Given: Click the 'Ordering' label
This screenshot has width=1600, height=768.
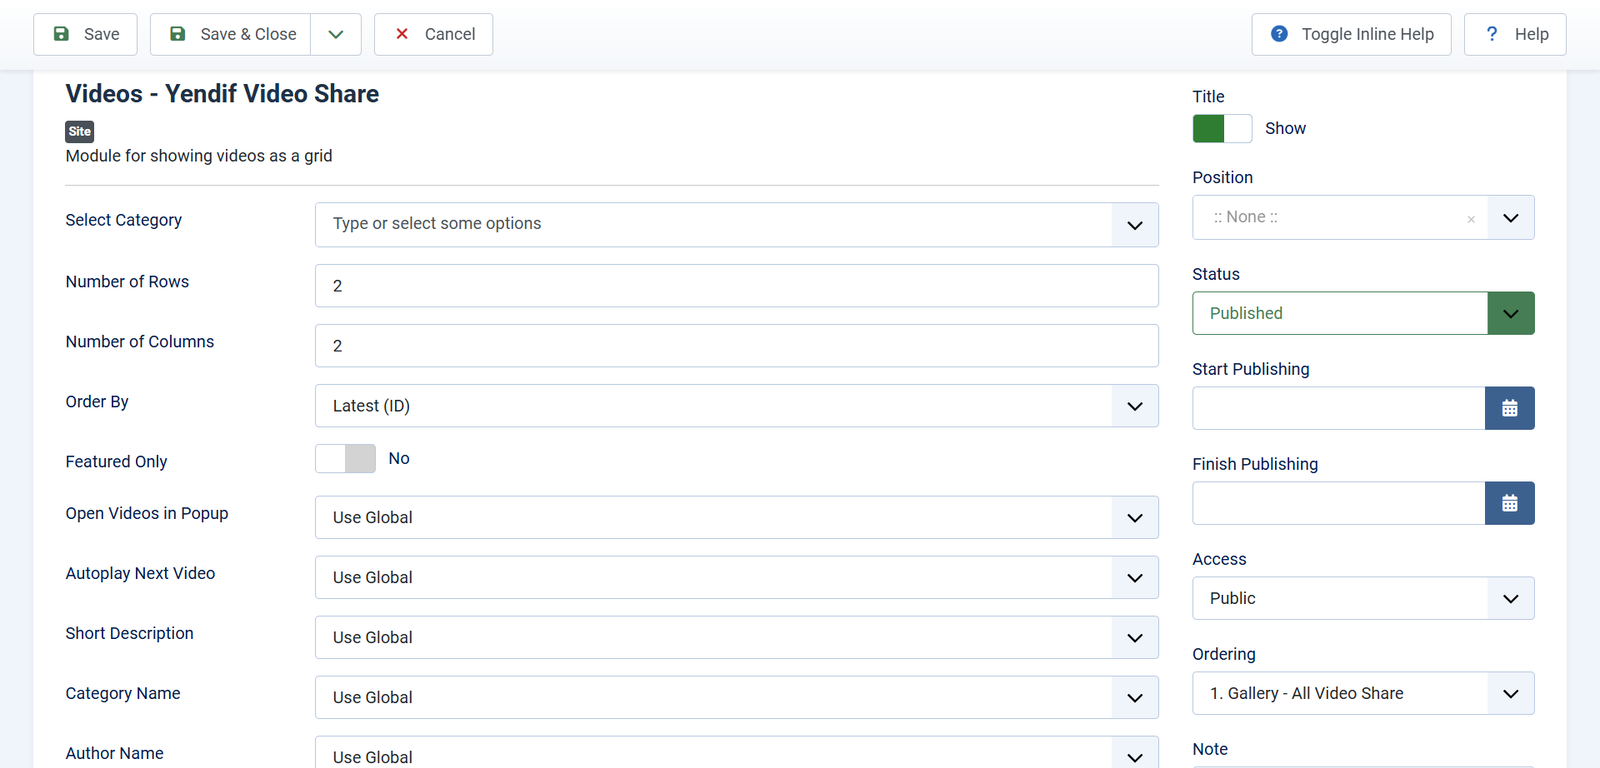Looking at the screenshot, I should (1224, 654).
